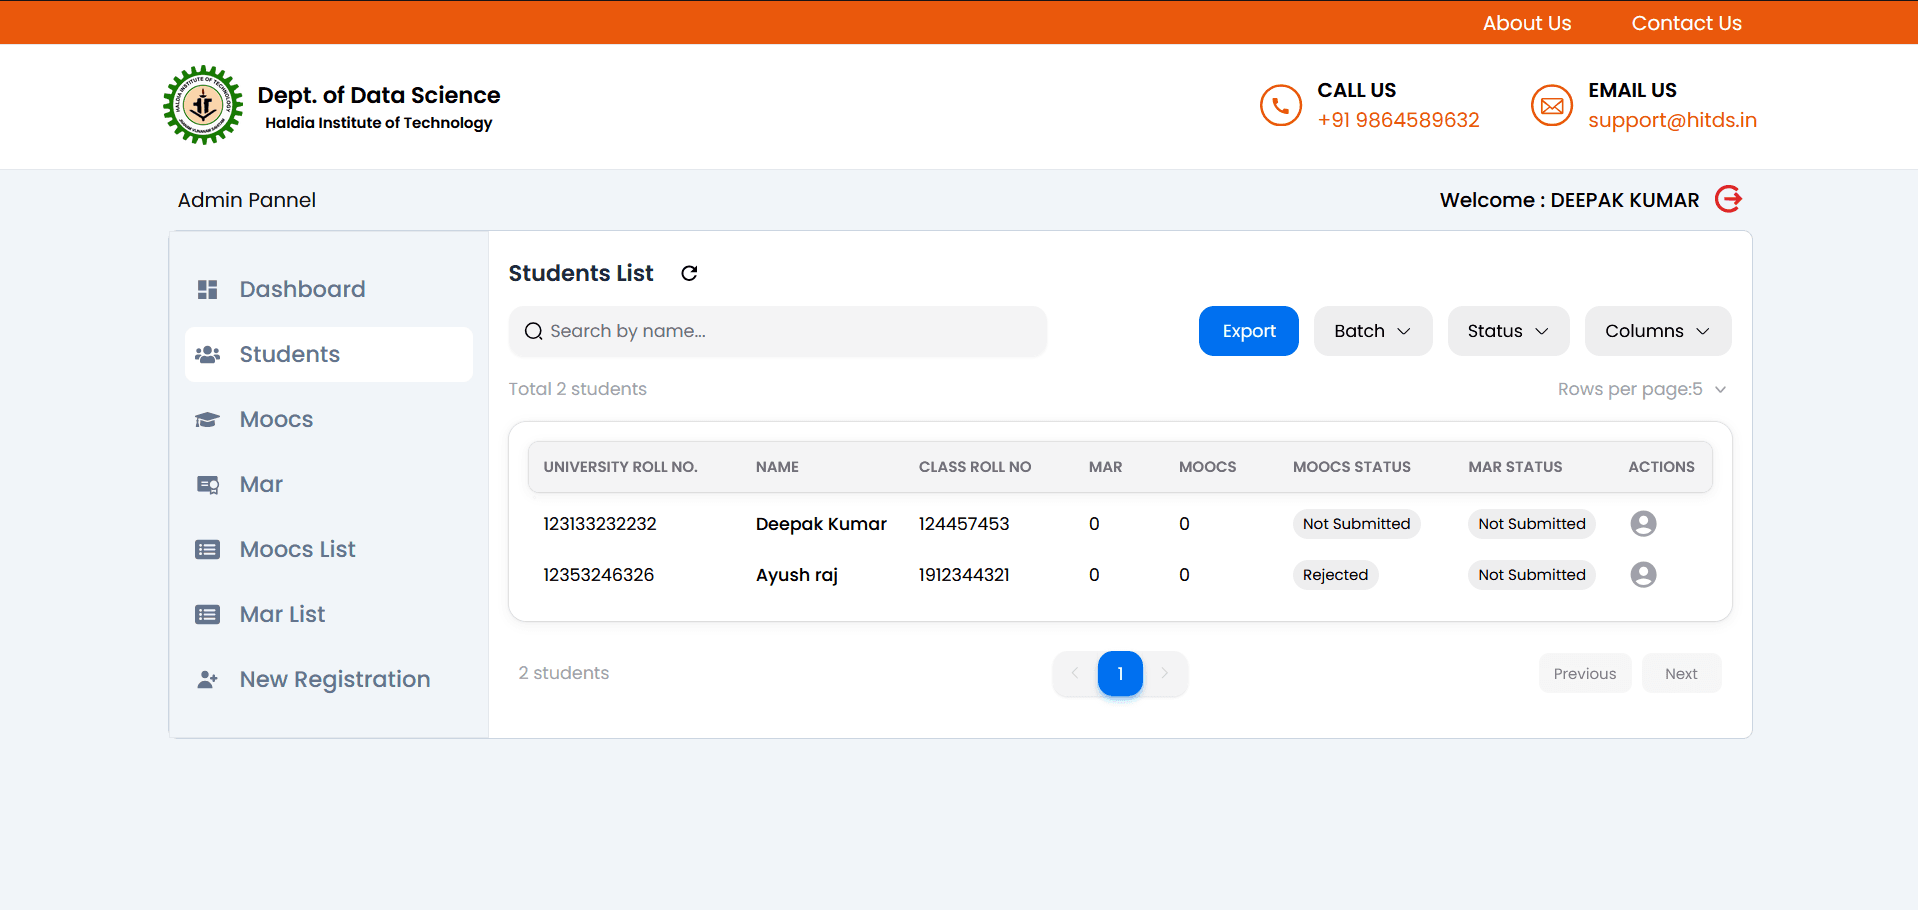Open the Batch filter dropdown
This screenshot has height=910, width=1918.
click(x=1373, y=331)
